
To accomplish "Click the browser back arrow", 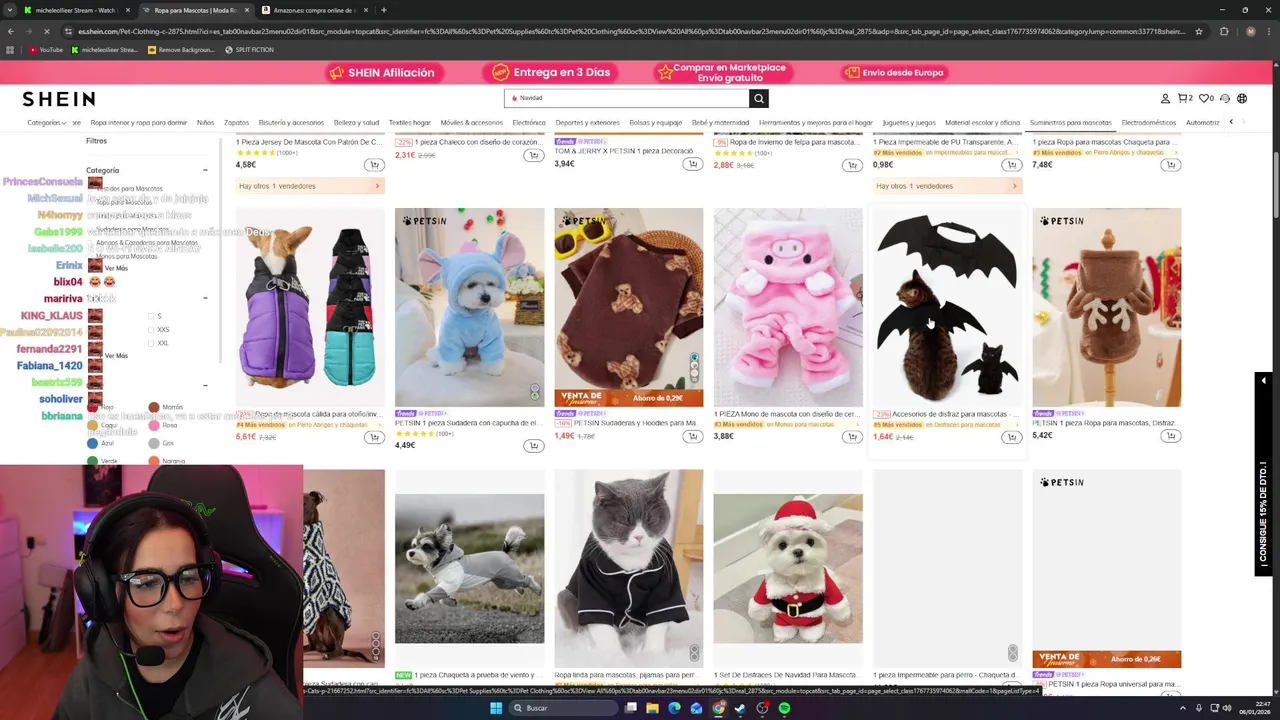I will point(11,31).
